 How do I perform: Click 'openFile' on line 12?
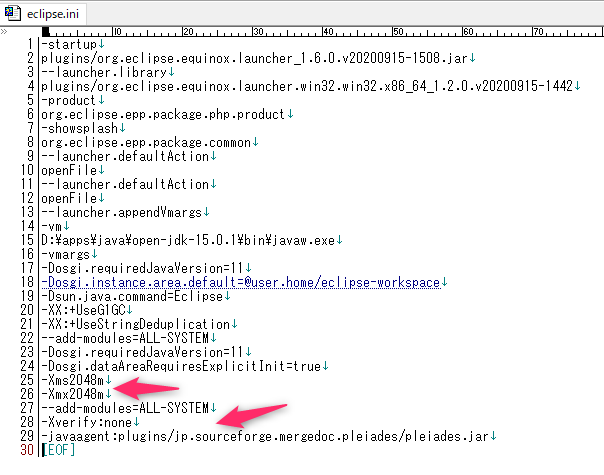69,198
